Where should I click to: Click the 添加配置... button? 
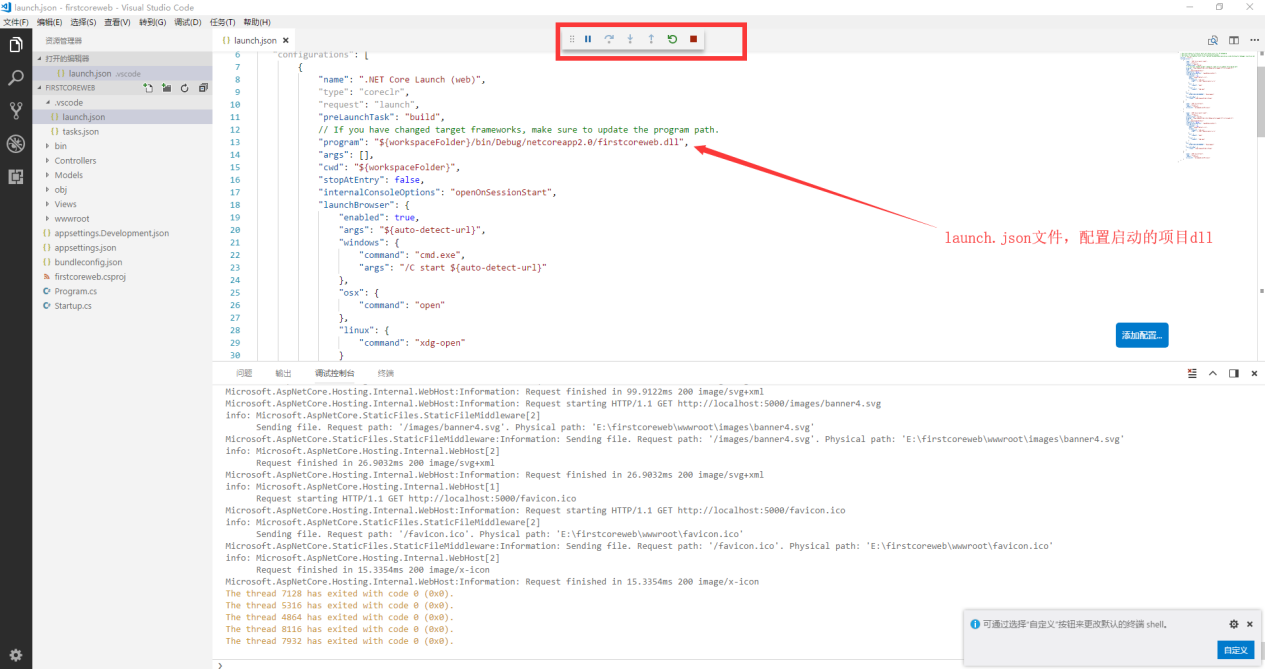(x=1141, y=335)
